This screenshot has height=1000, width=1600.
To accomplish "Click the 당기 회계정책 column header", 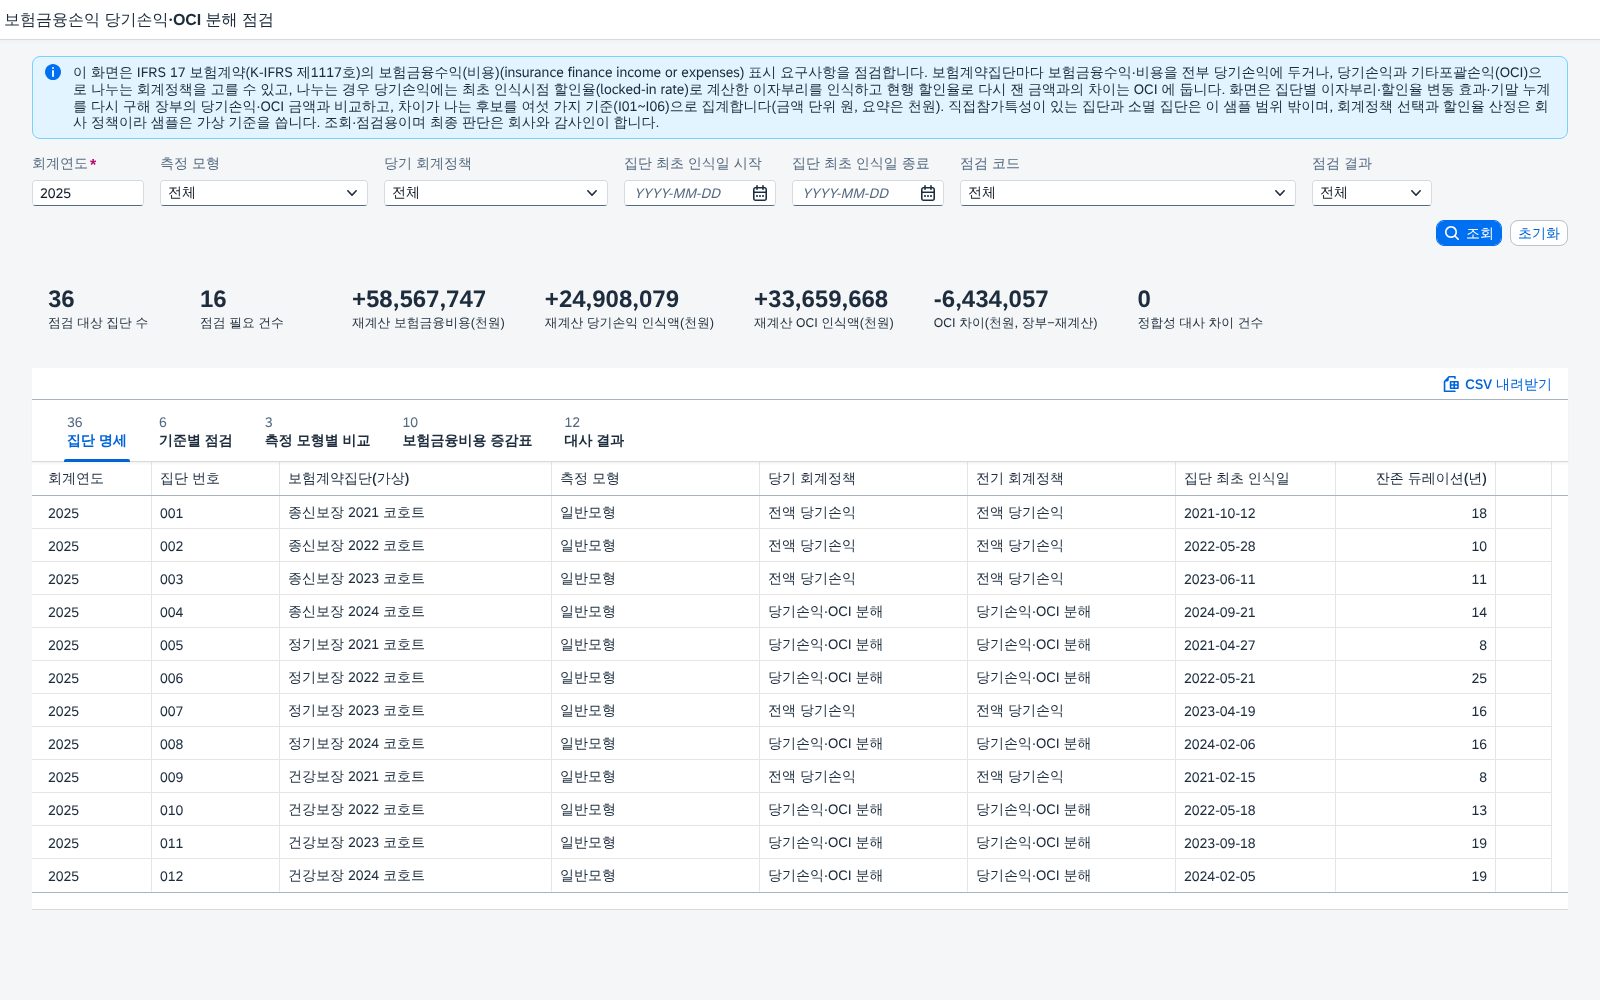I will tap(864, 479).
